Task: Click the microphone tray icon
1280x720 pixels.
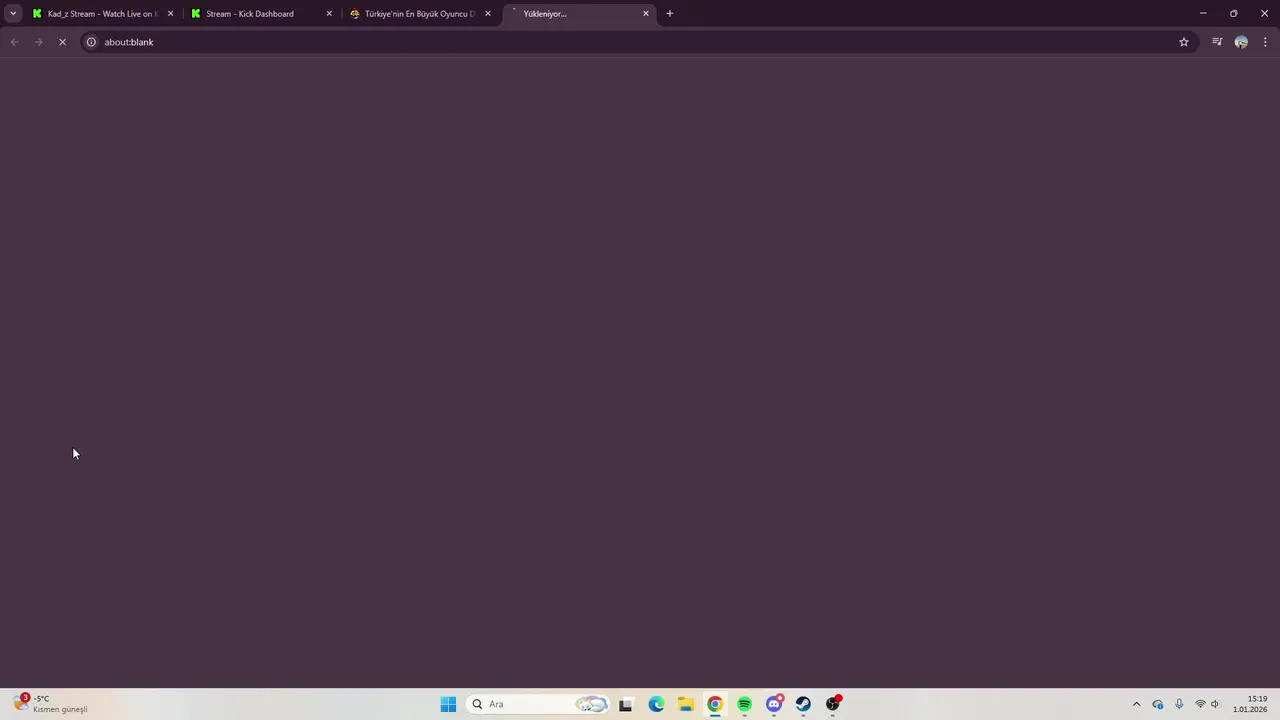Action: tap(1180, 704)
